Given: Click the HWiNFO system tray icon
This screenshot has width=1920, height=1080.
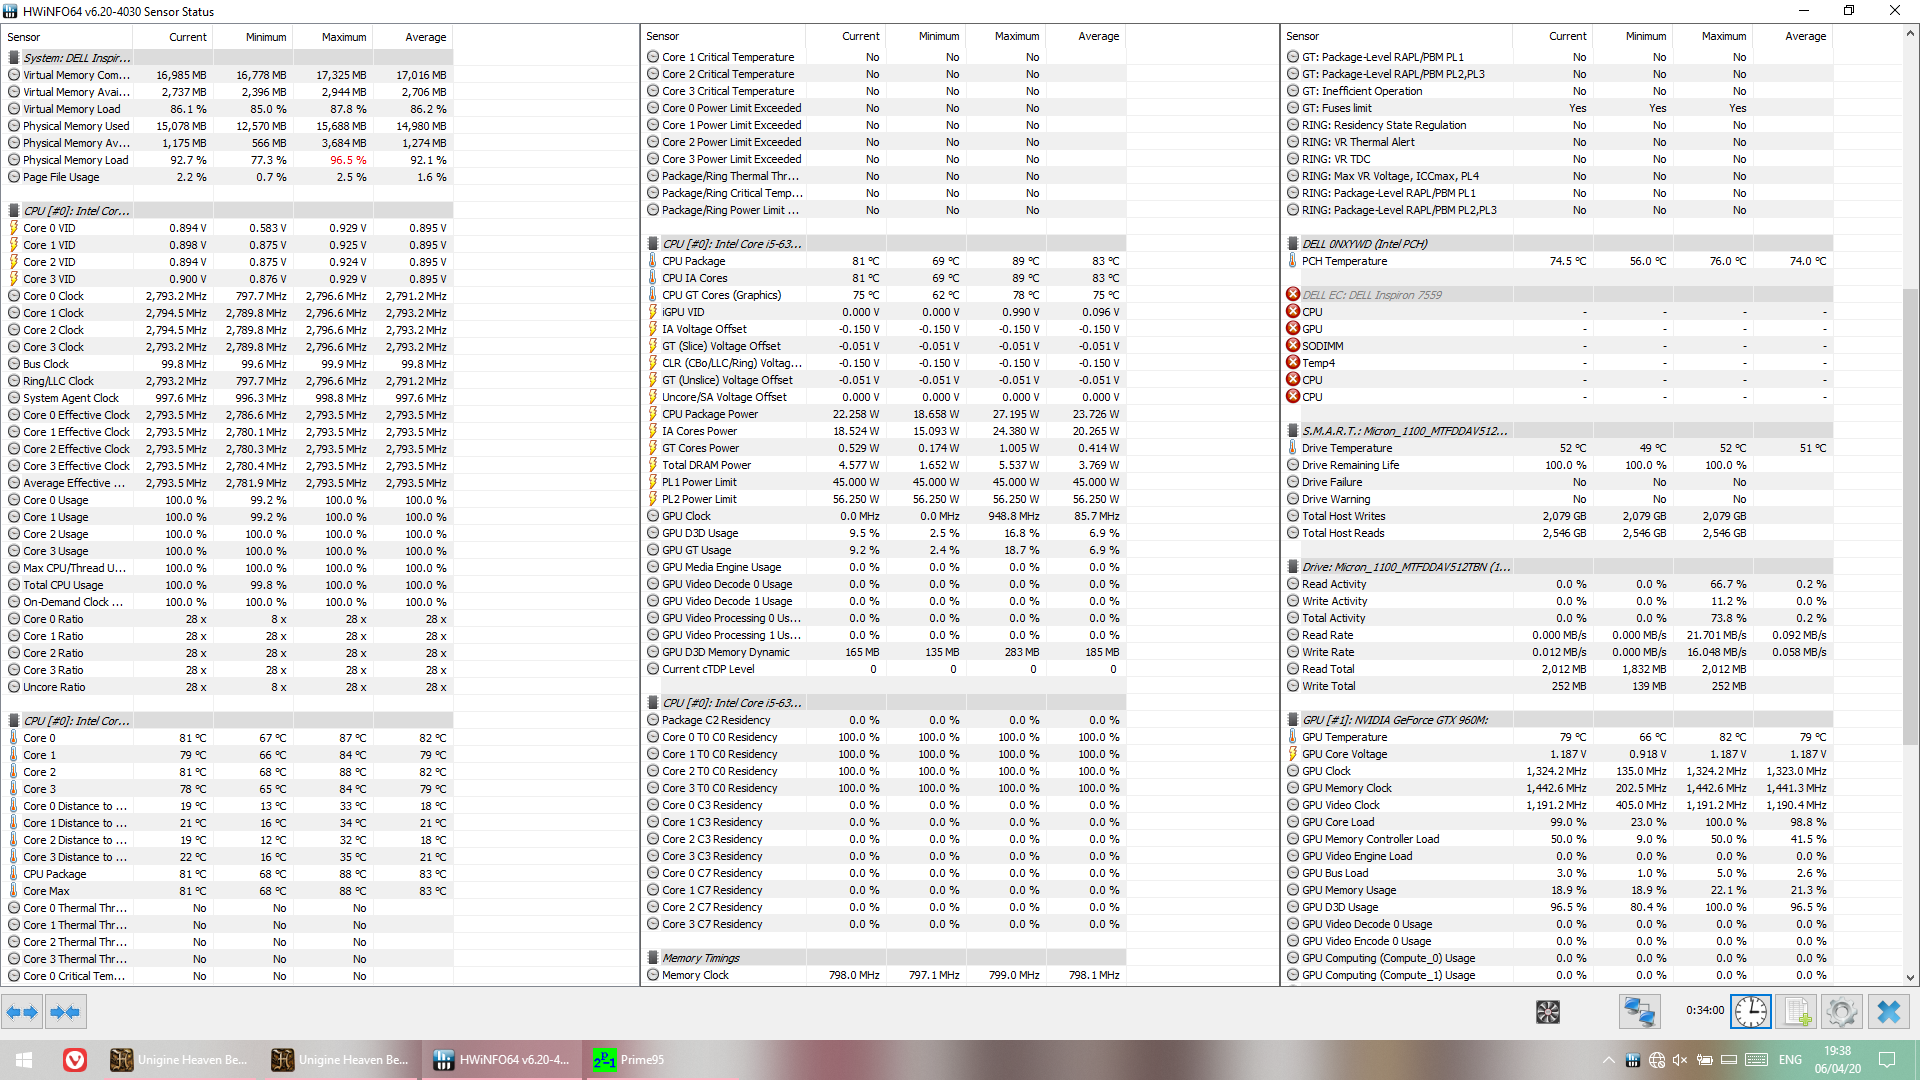Looking at the screenshot, I should tap(1632, 1060).
